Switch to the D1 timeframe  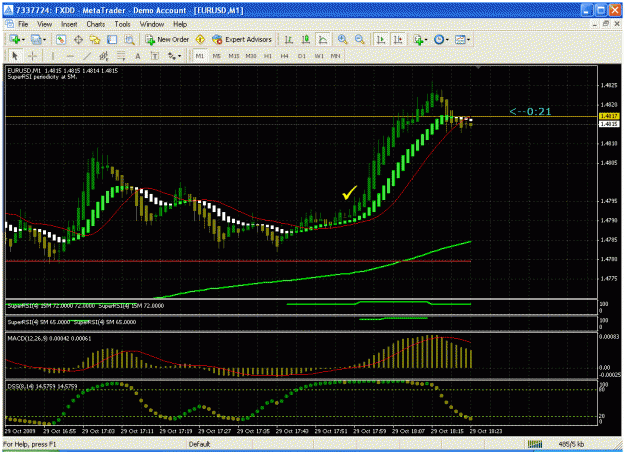pyautogui.click(x=302, y=56)
